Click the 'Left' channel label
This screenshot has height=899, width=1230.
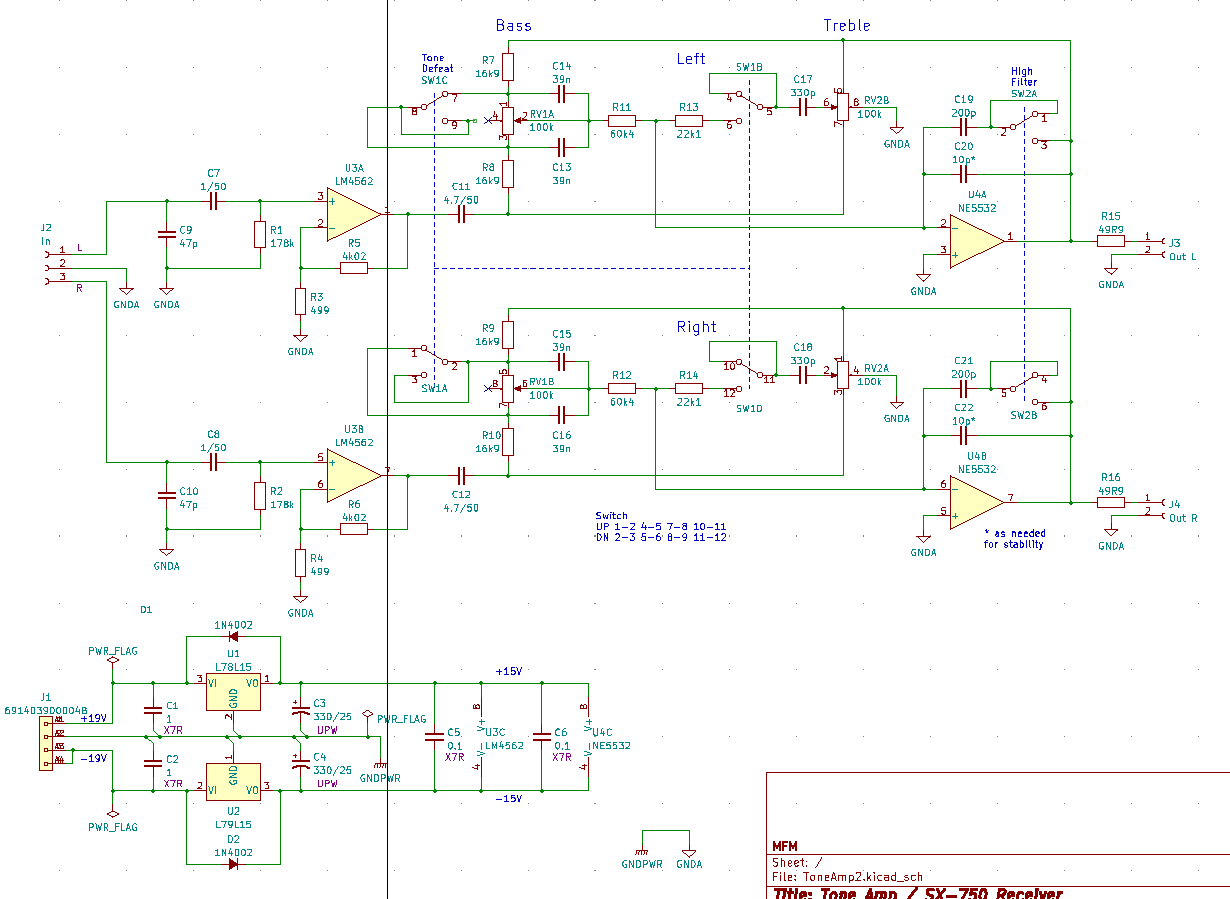691,59
